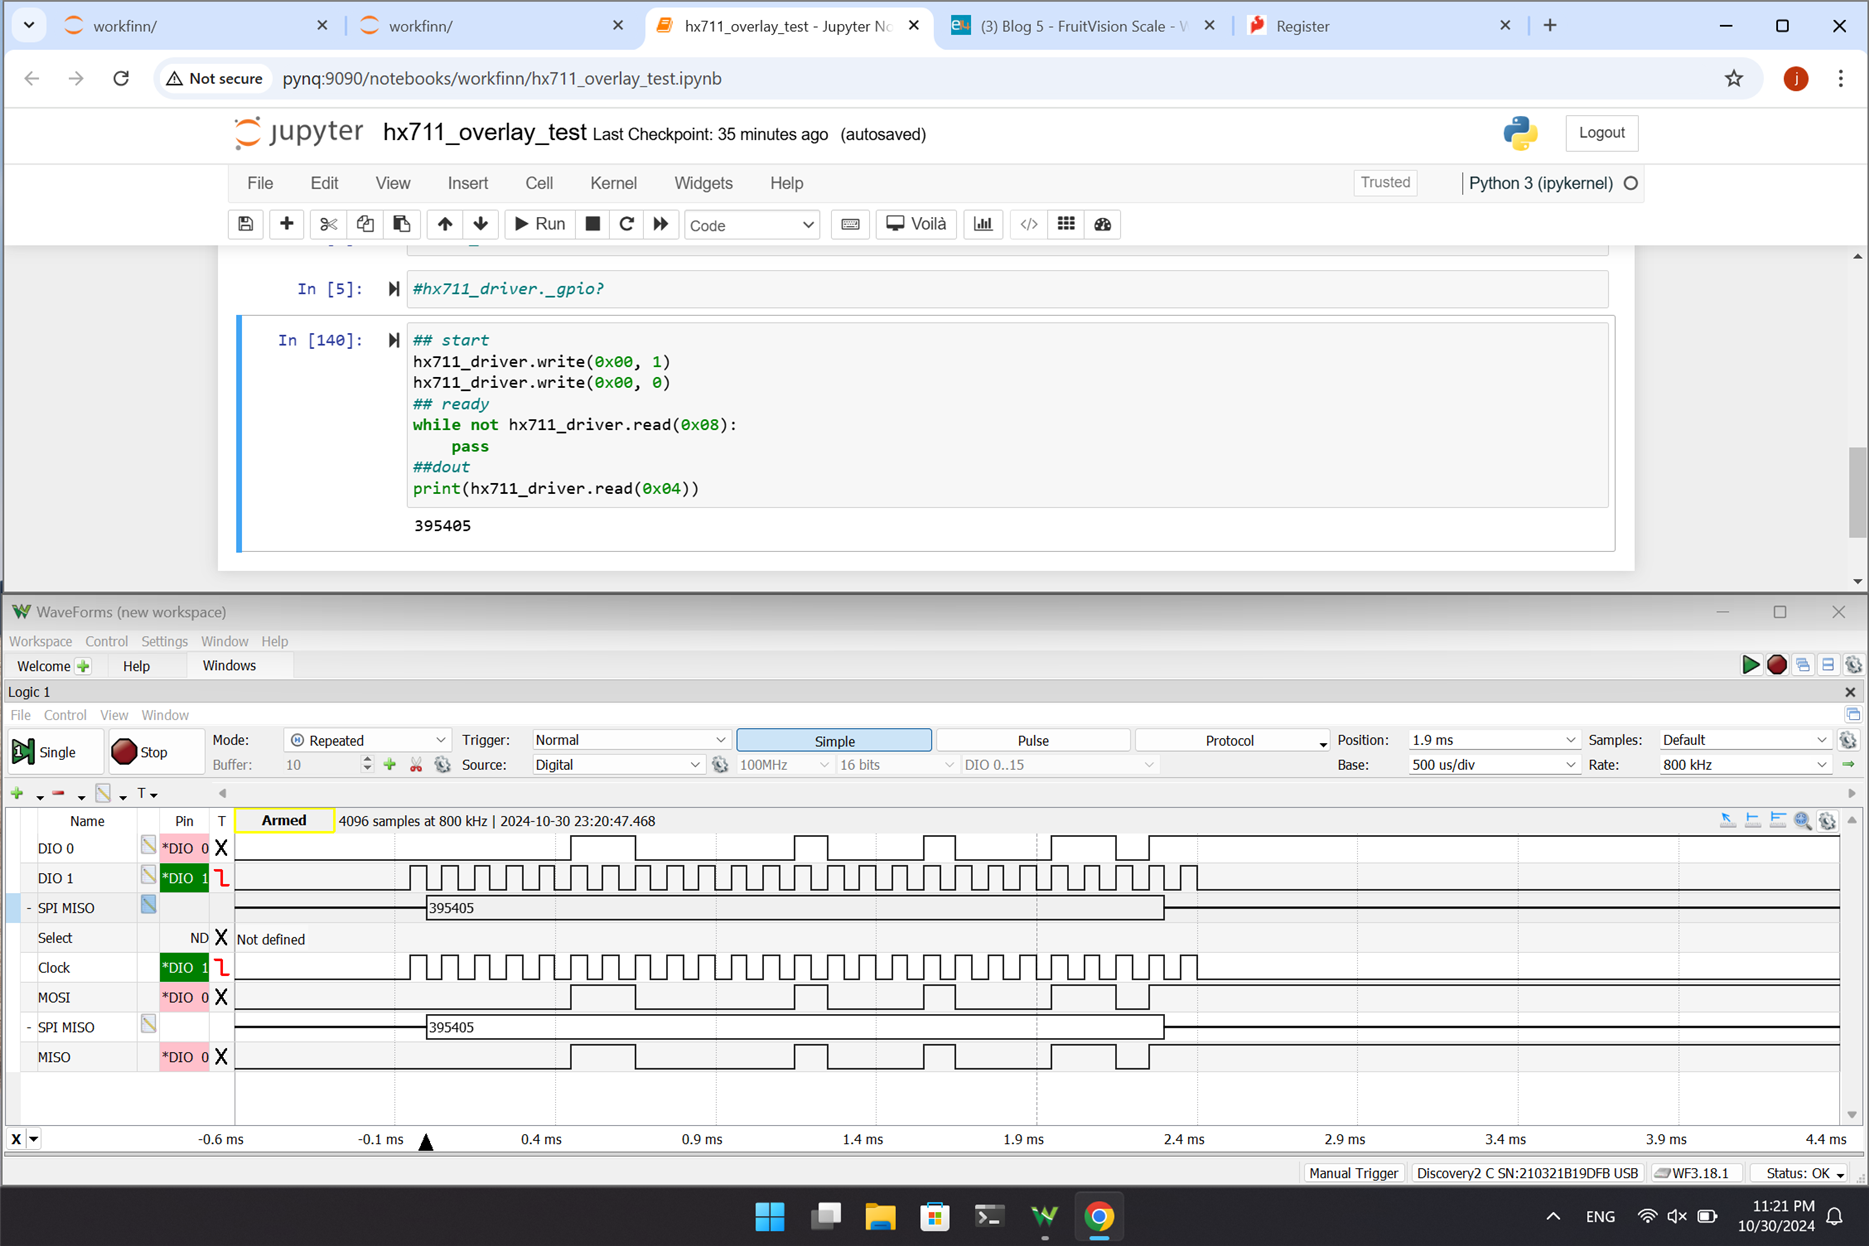The width and height of the screenshot is (1869, 1246).
Task: Open the Trigger Normal dropdown
Action: 630,740
